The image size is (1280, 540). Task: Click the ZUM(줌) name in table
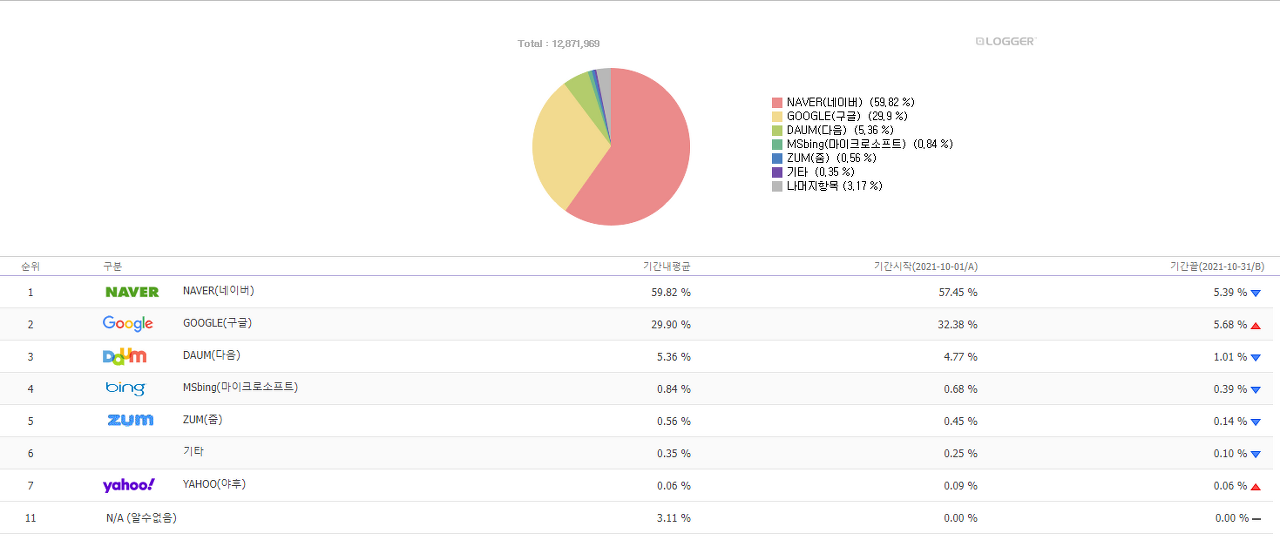(x=203, y=419)
